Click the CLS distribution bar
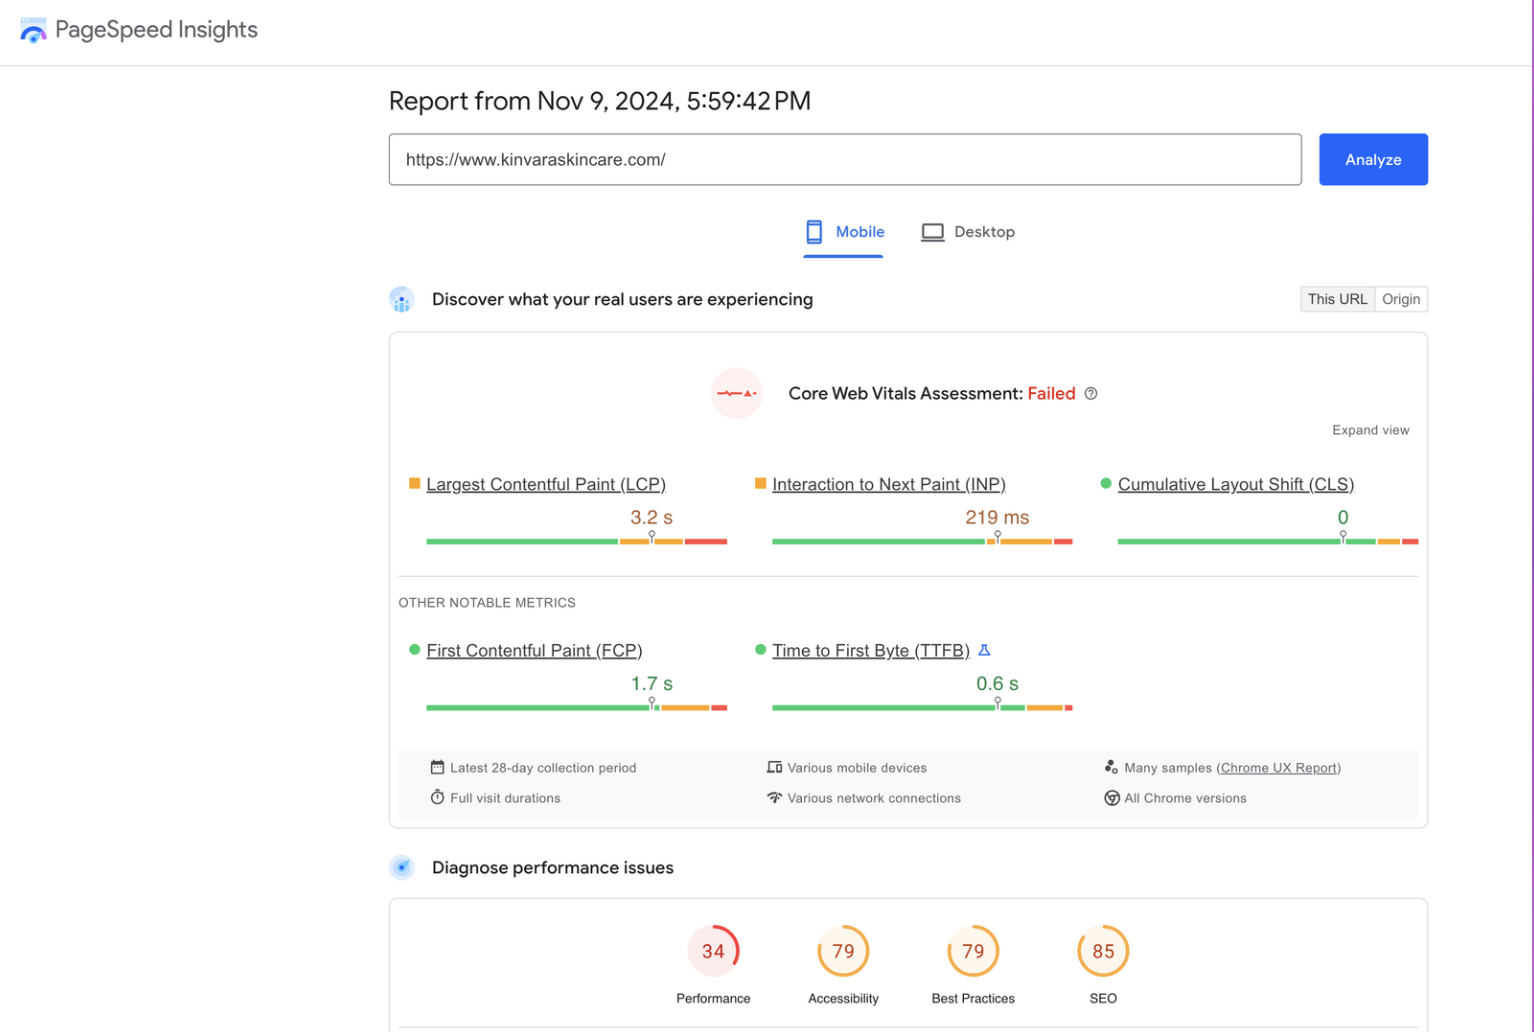This screenshot has width=1534, height=1032. 1268,541
